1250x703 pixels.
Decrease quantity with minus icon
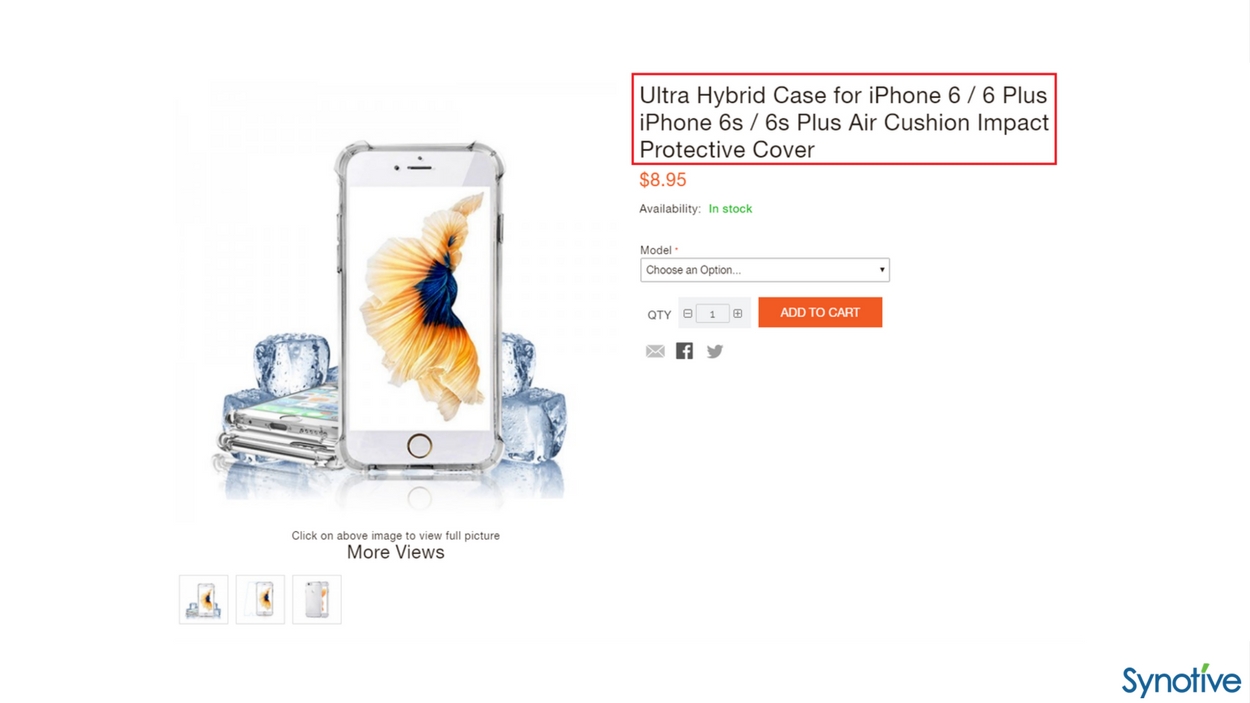click(688, 314)
